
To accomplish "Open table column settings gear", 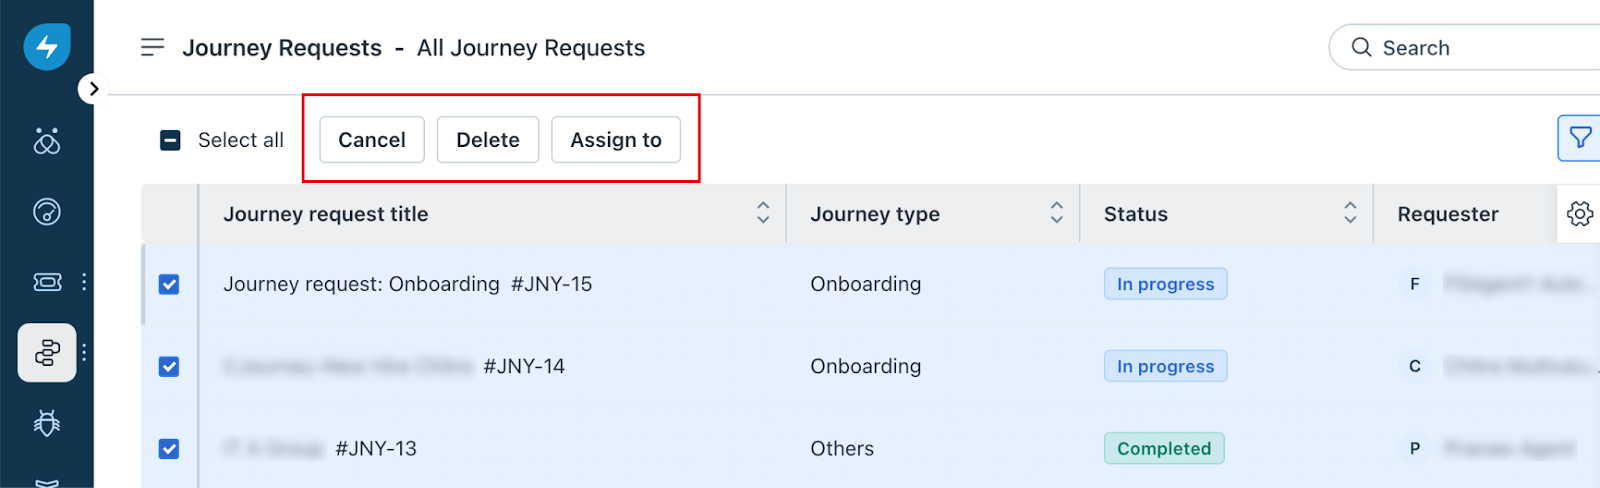I will click(1580, 214).
